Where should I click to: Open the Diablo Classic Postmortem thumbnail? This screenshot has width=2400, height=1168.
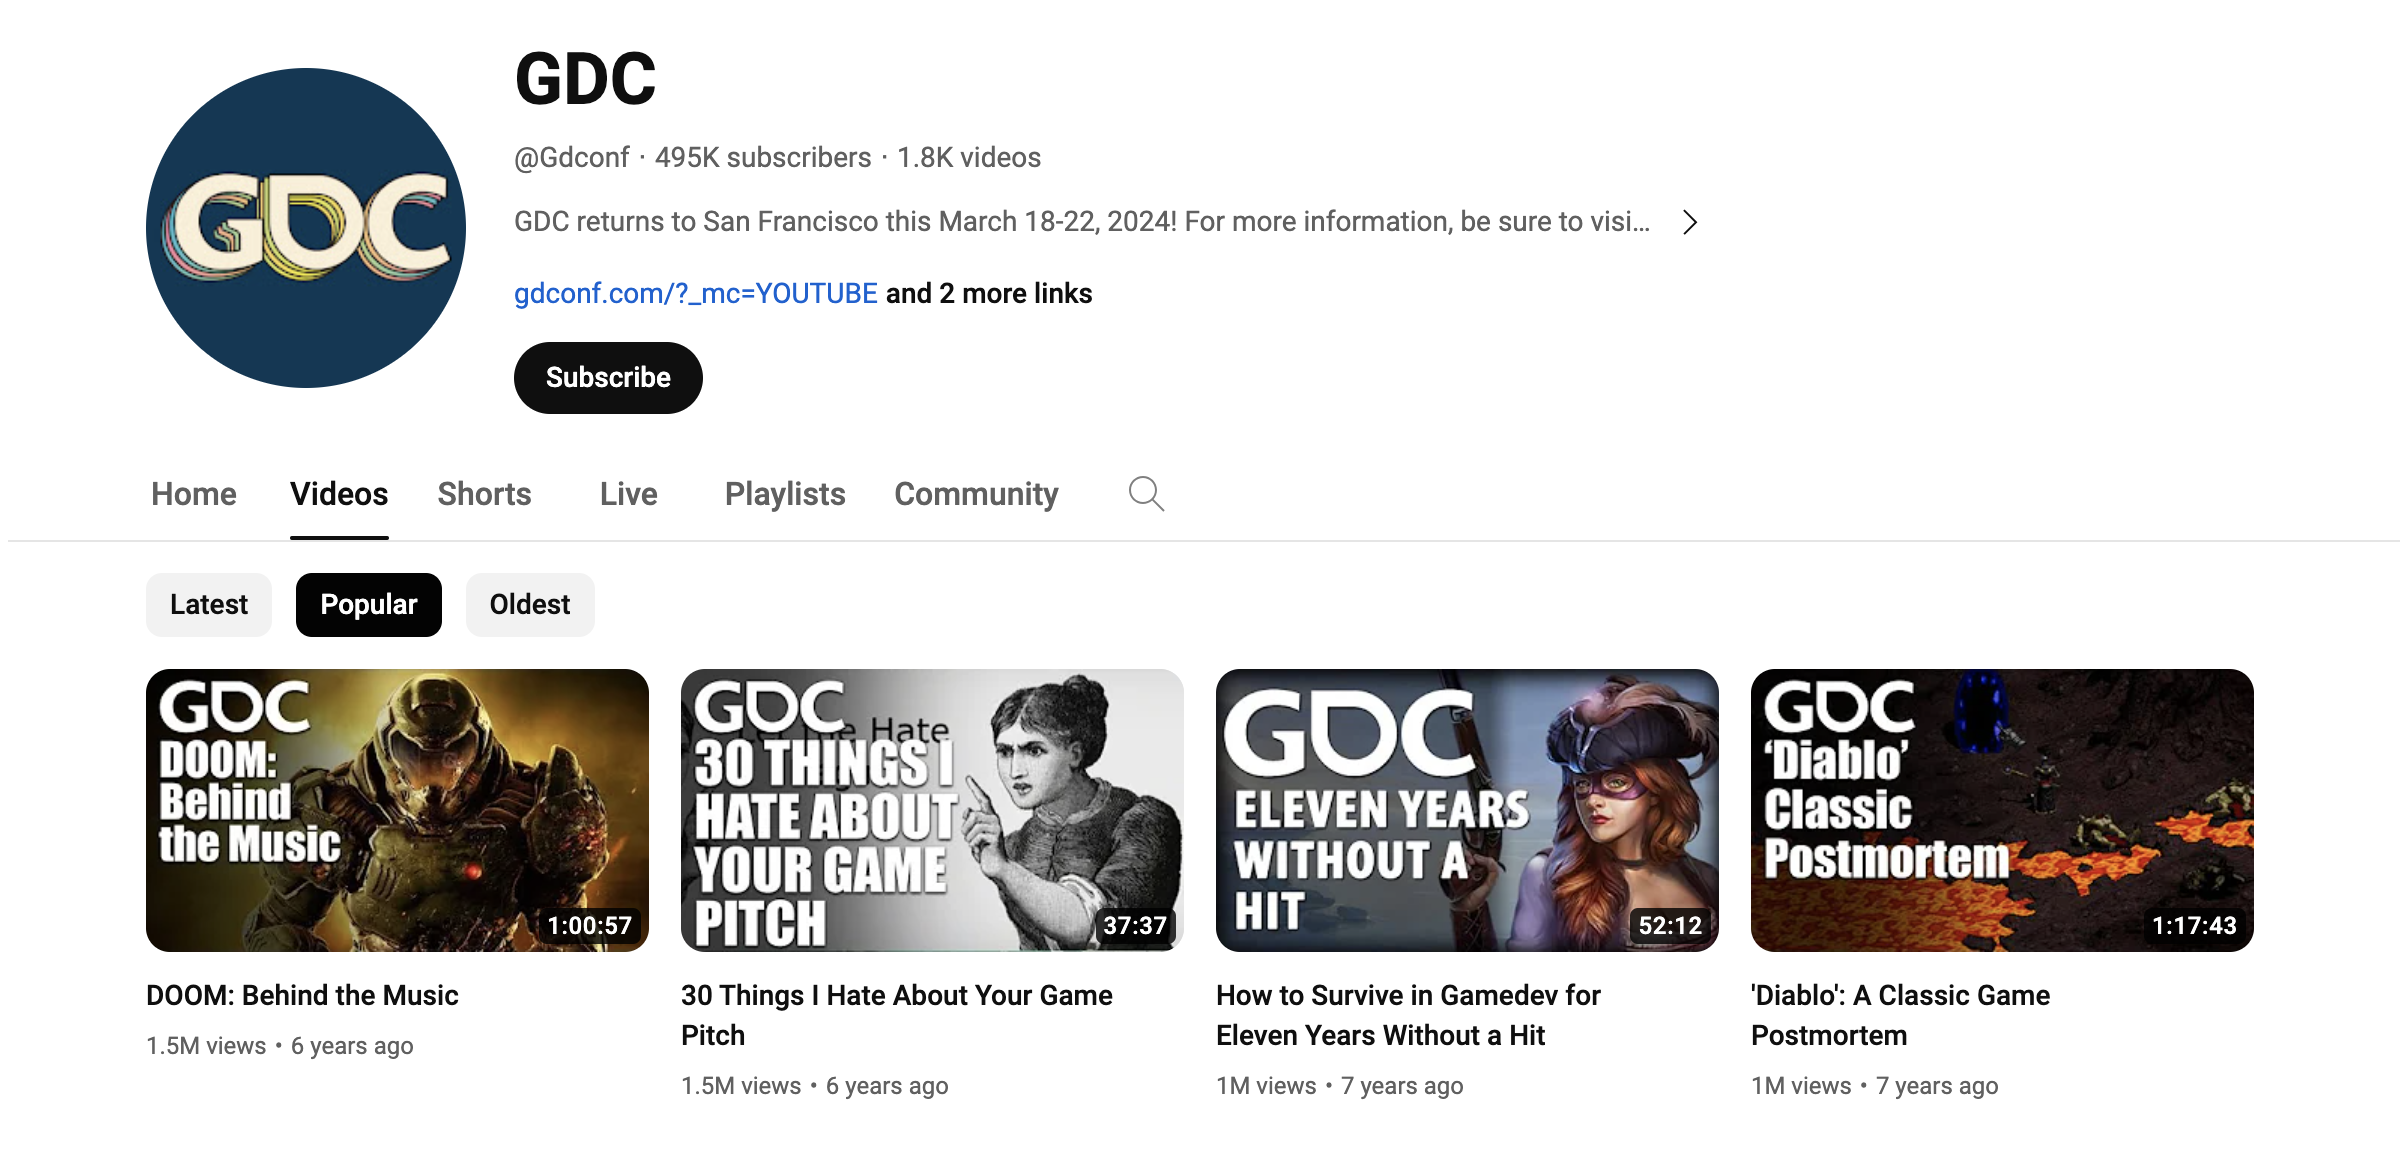coord(2002,810)
